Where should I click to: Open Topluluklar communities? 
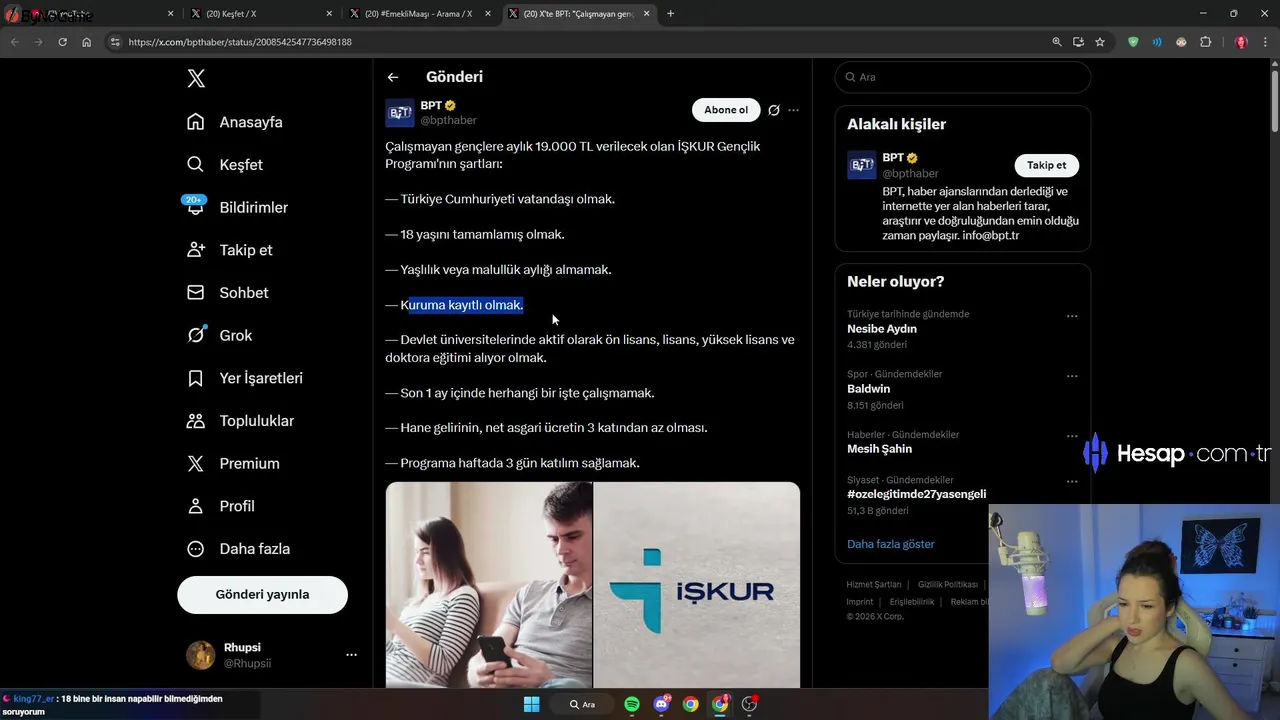point(240,421)
